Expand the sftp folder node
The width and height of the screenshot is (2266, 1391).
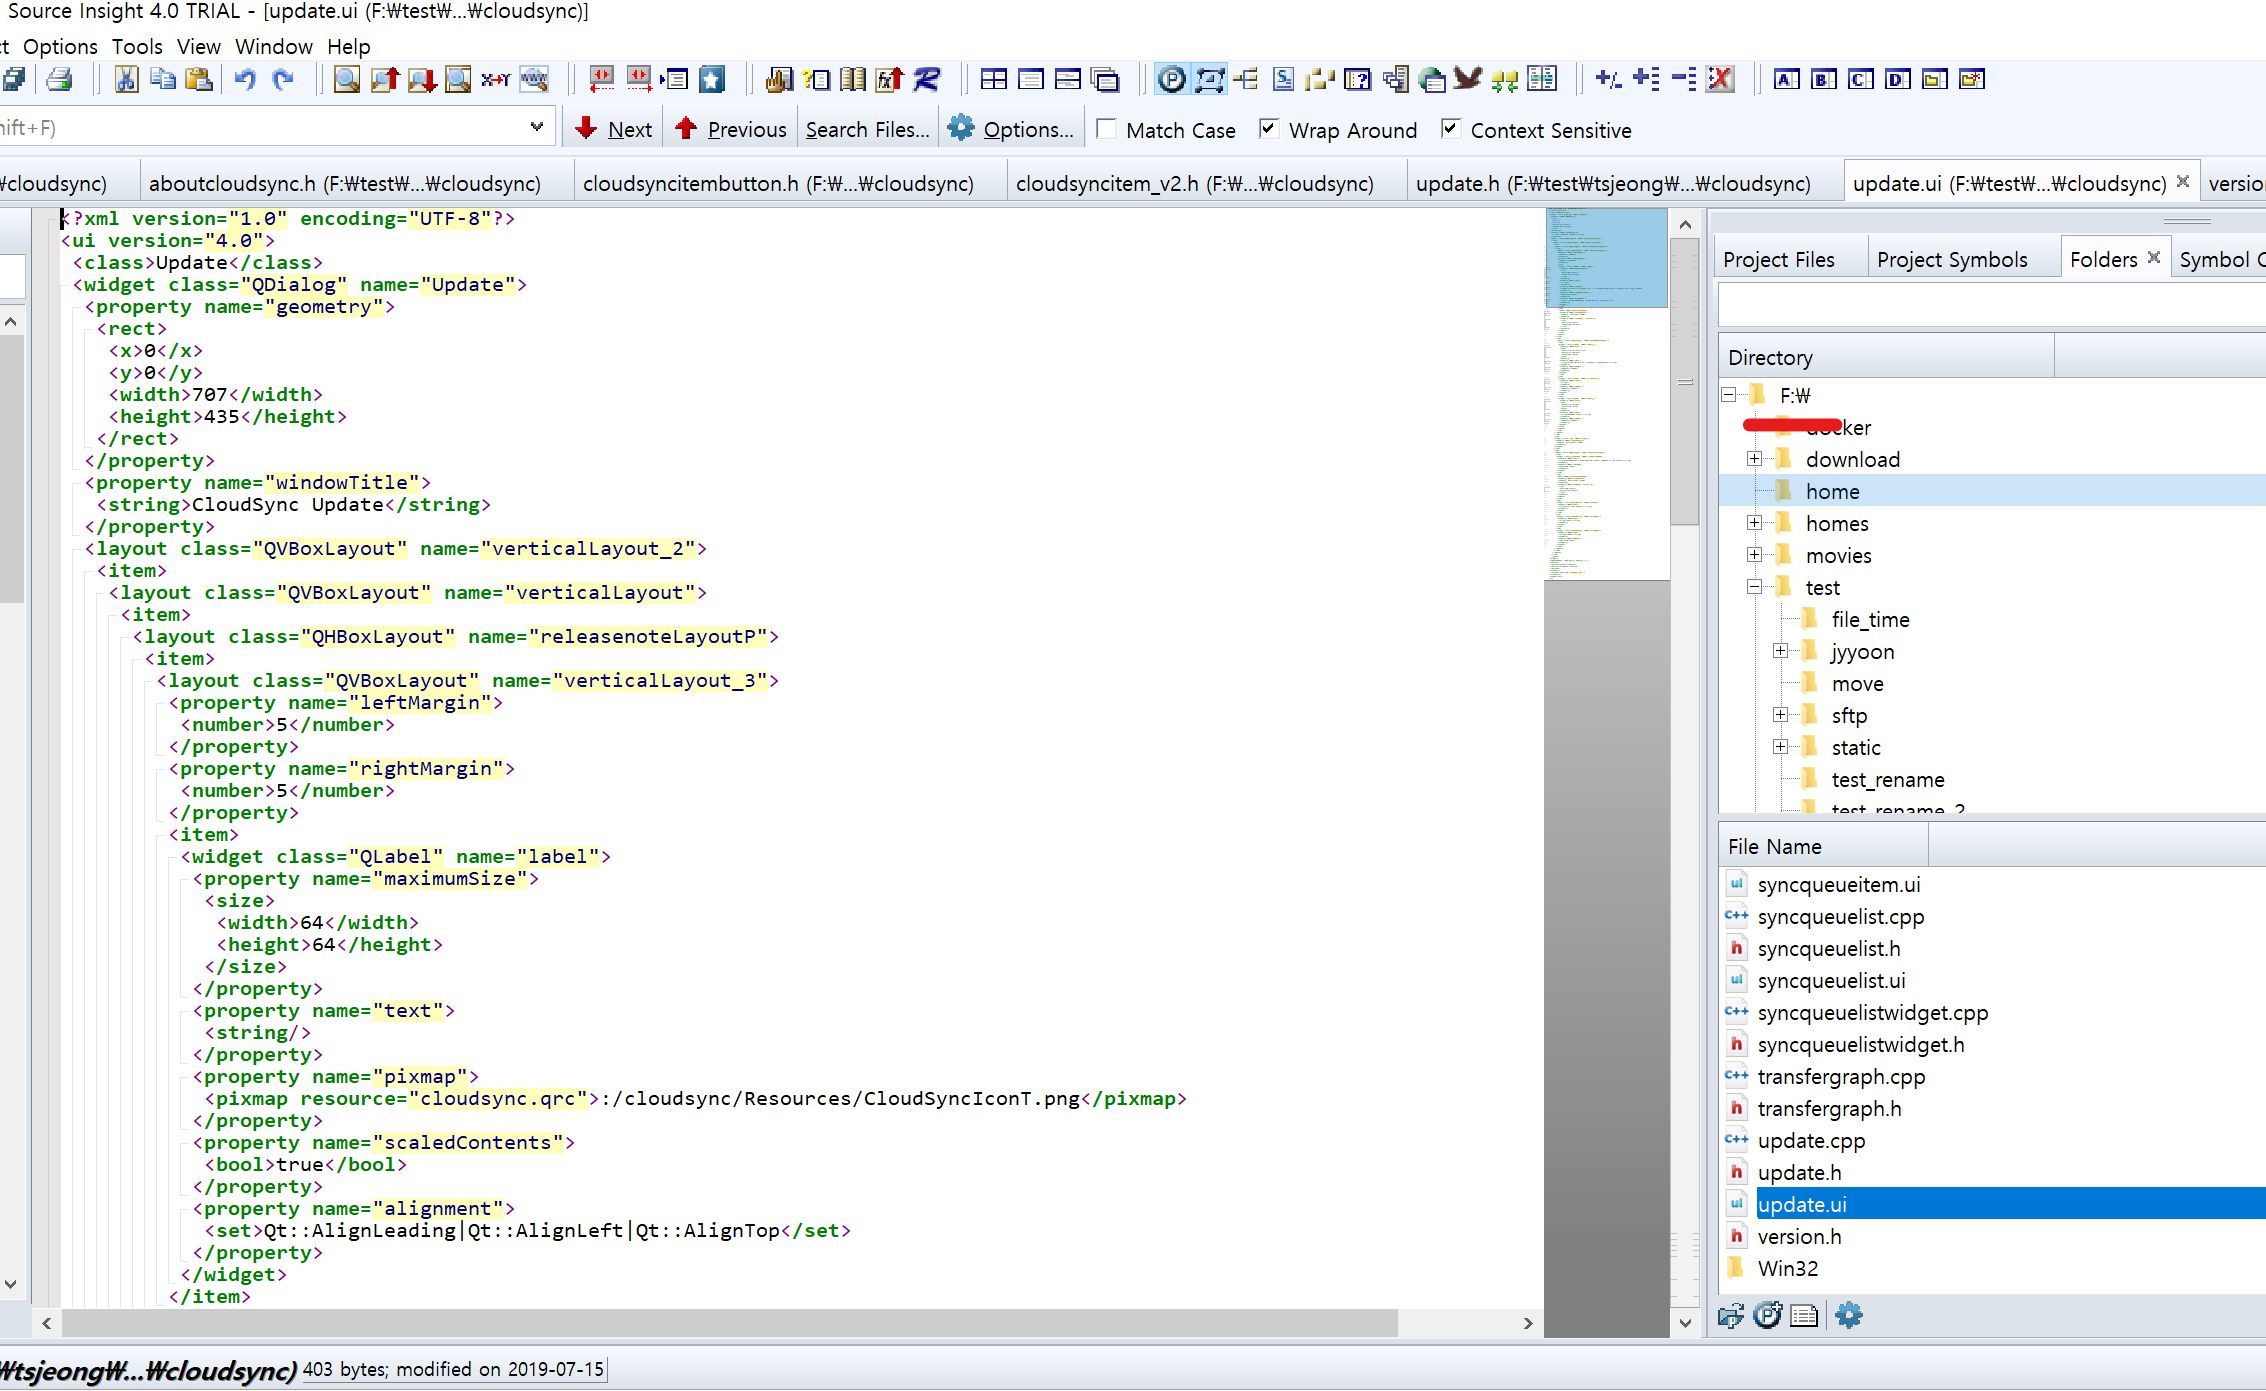tap(1780, 715)
